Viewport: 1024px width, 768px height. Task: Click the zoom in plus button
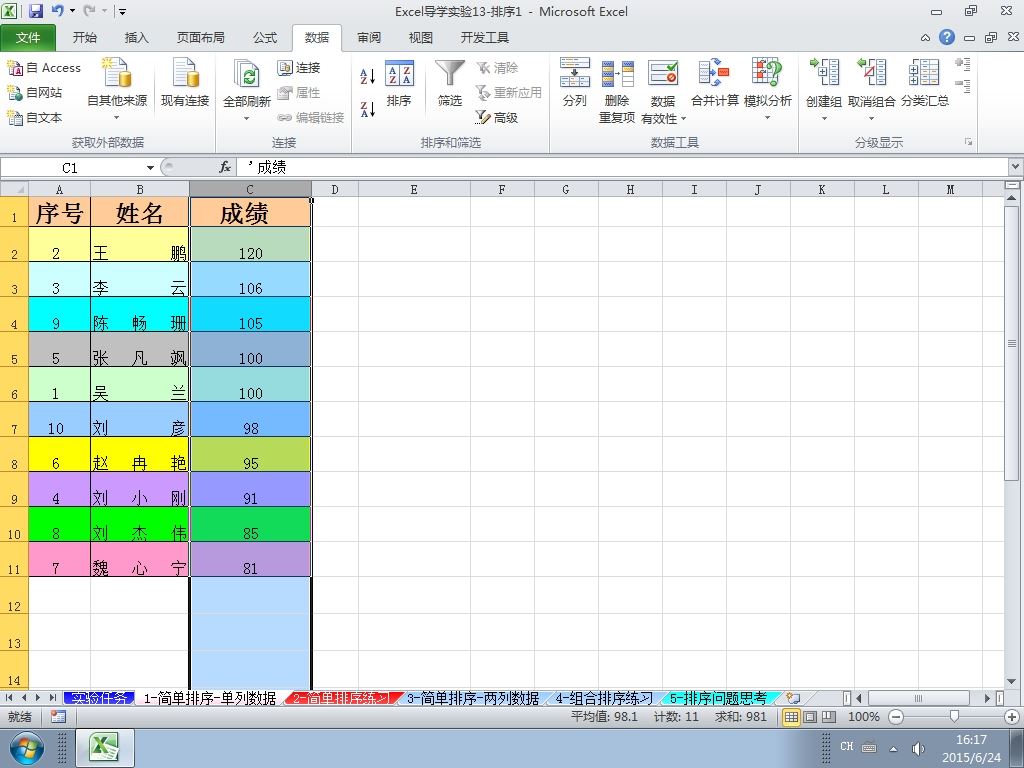tap(1012, 716)
